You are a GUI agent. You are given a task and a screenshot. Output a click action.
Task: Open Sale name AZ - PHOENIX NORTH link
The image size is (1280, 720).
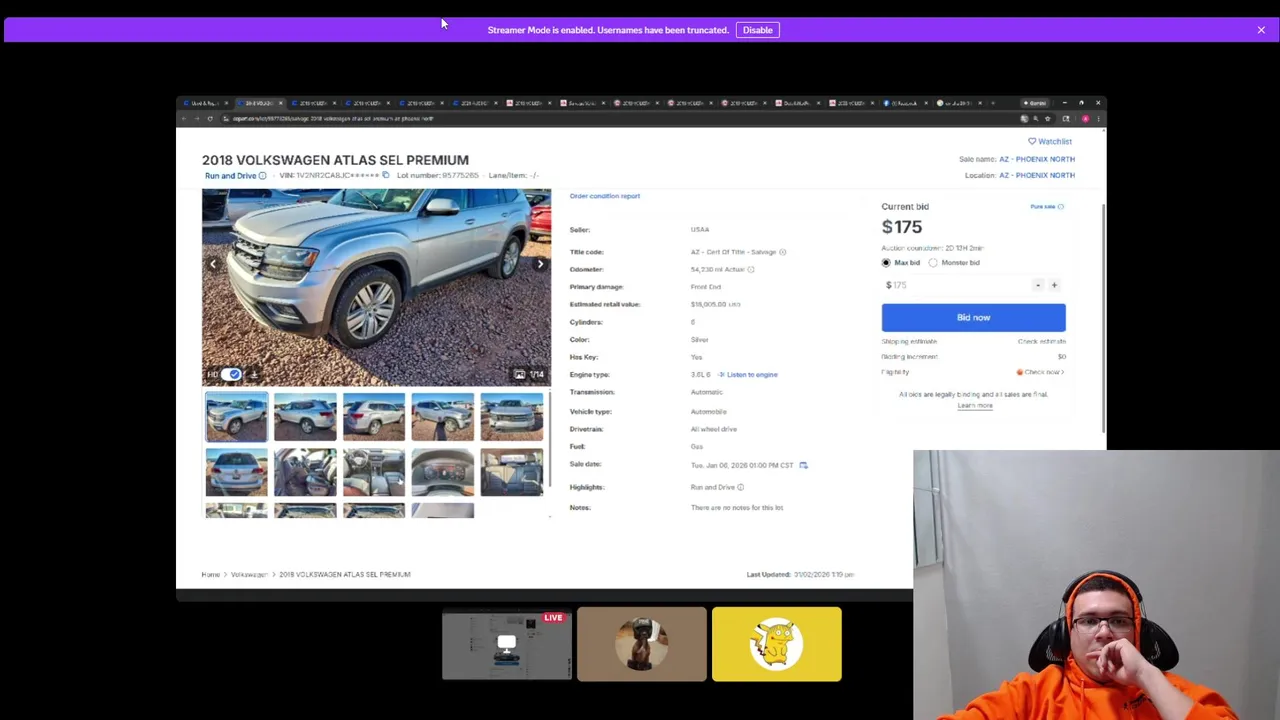pos(1037,159)
